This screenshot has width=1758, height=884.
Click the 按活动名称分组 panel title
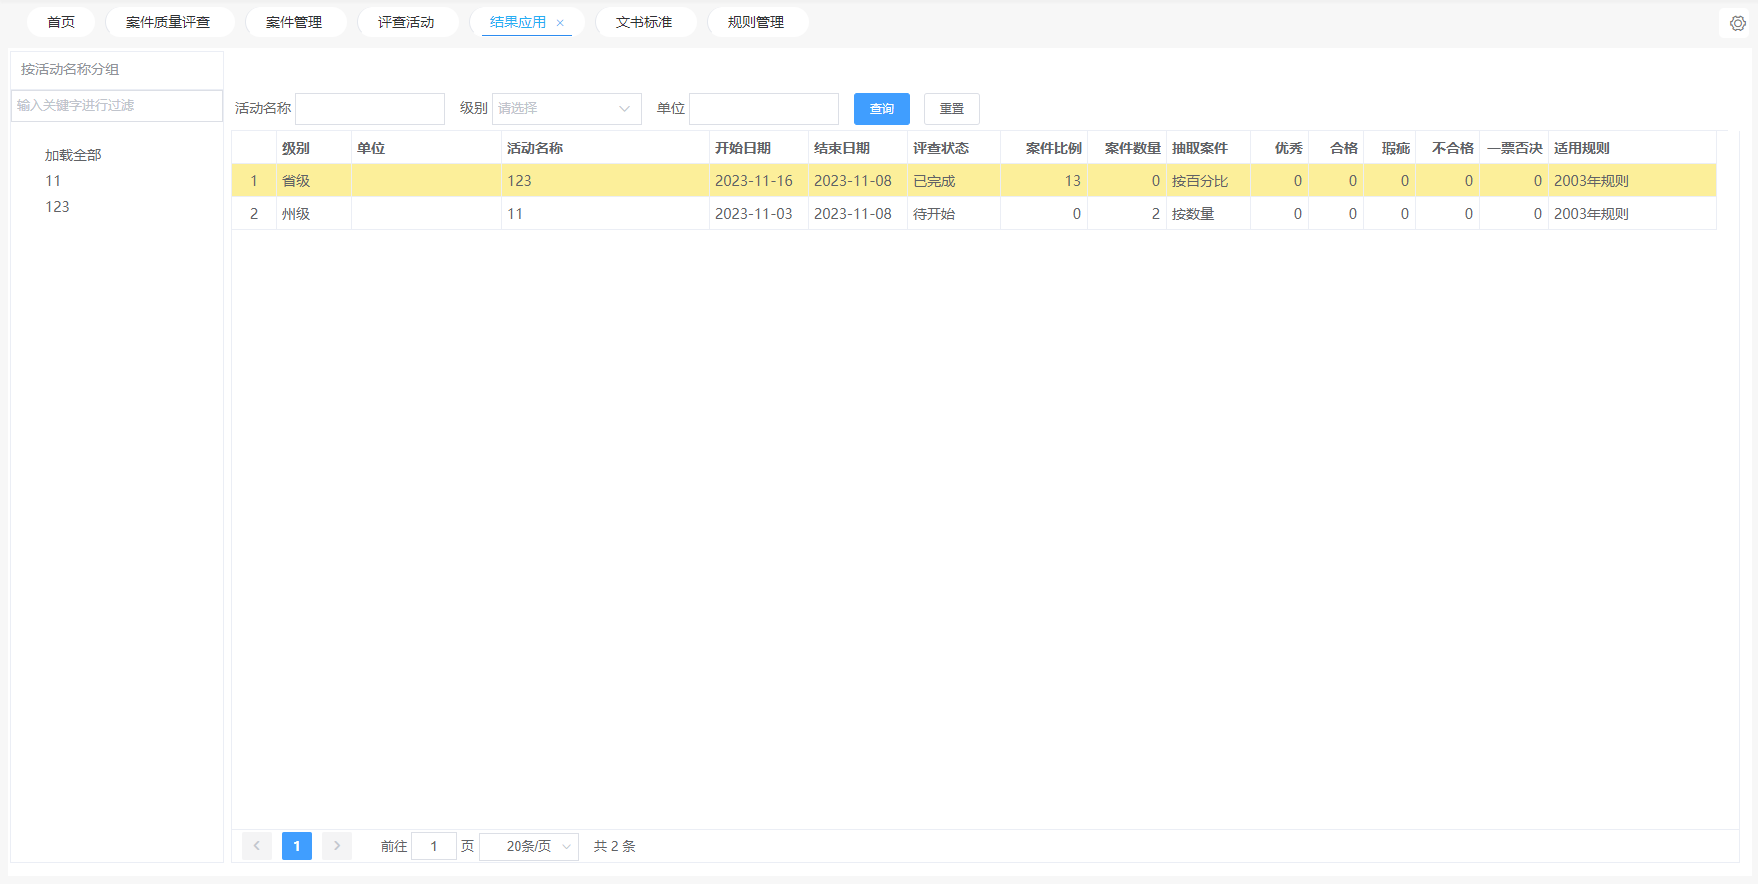(70, 69)
